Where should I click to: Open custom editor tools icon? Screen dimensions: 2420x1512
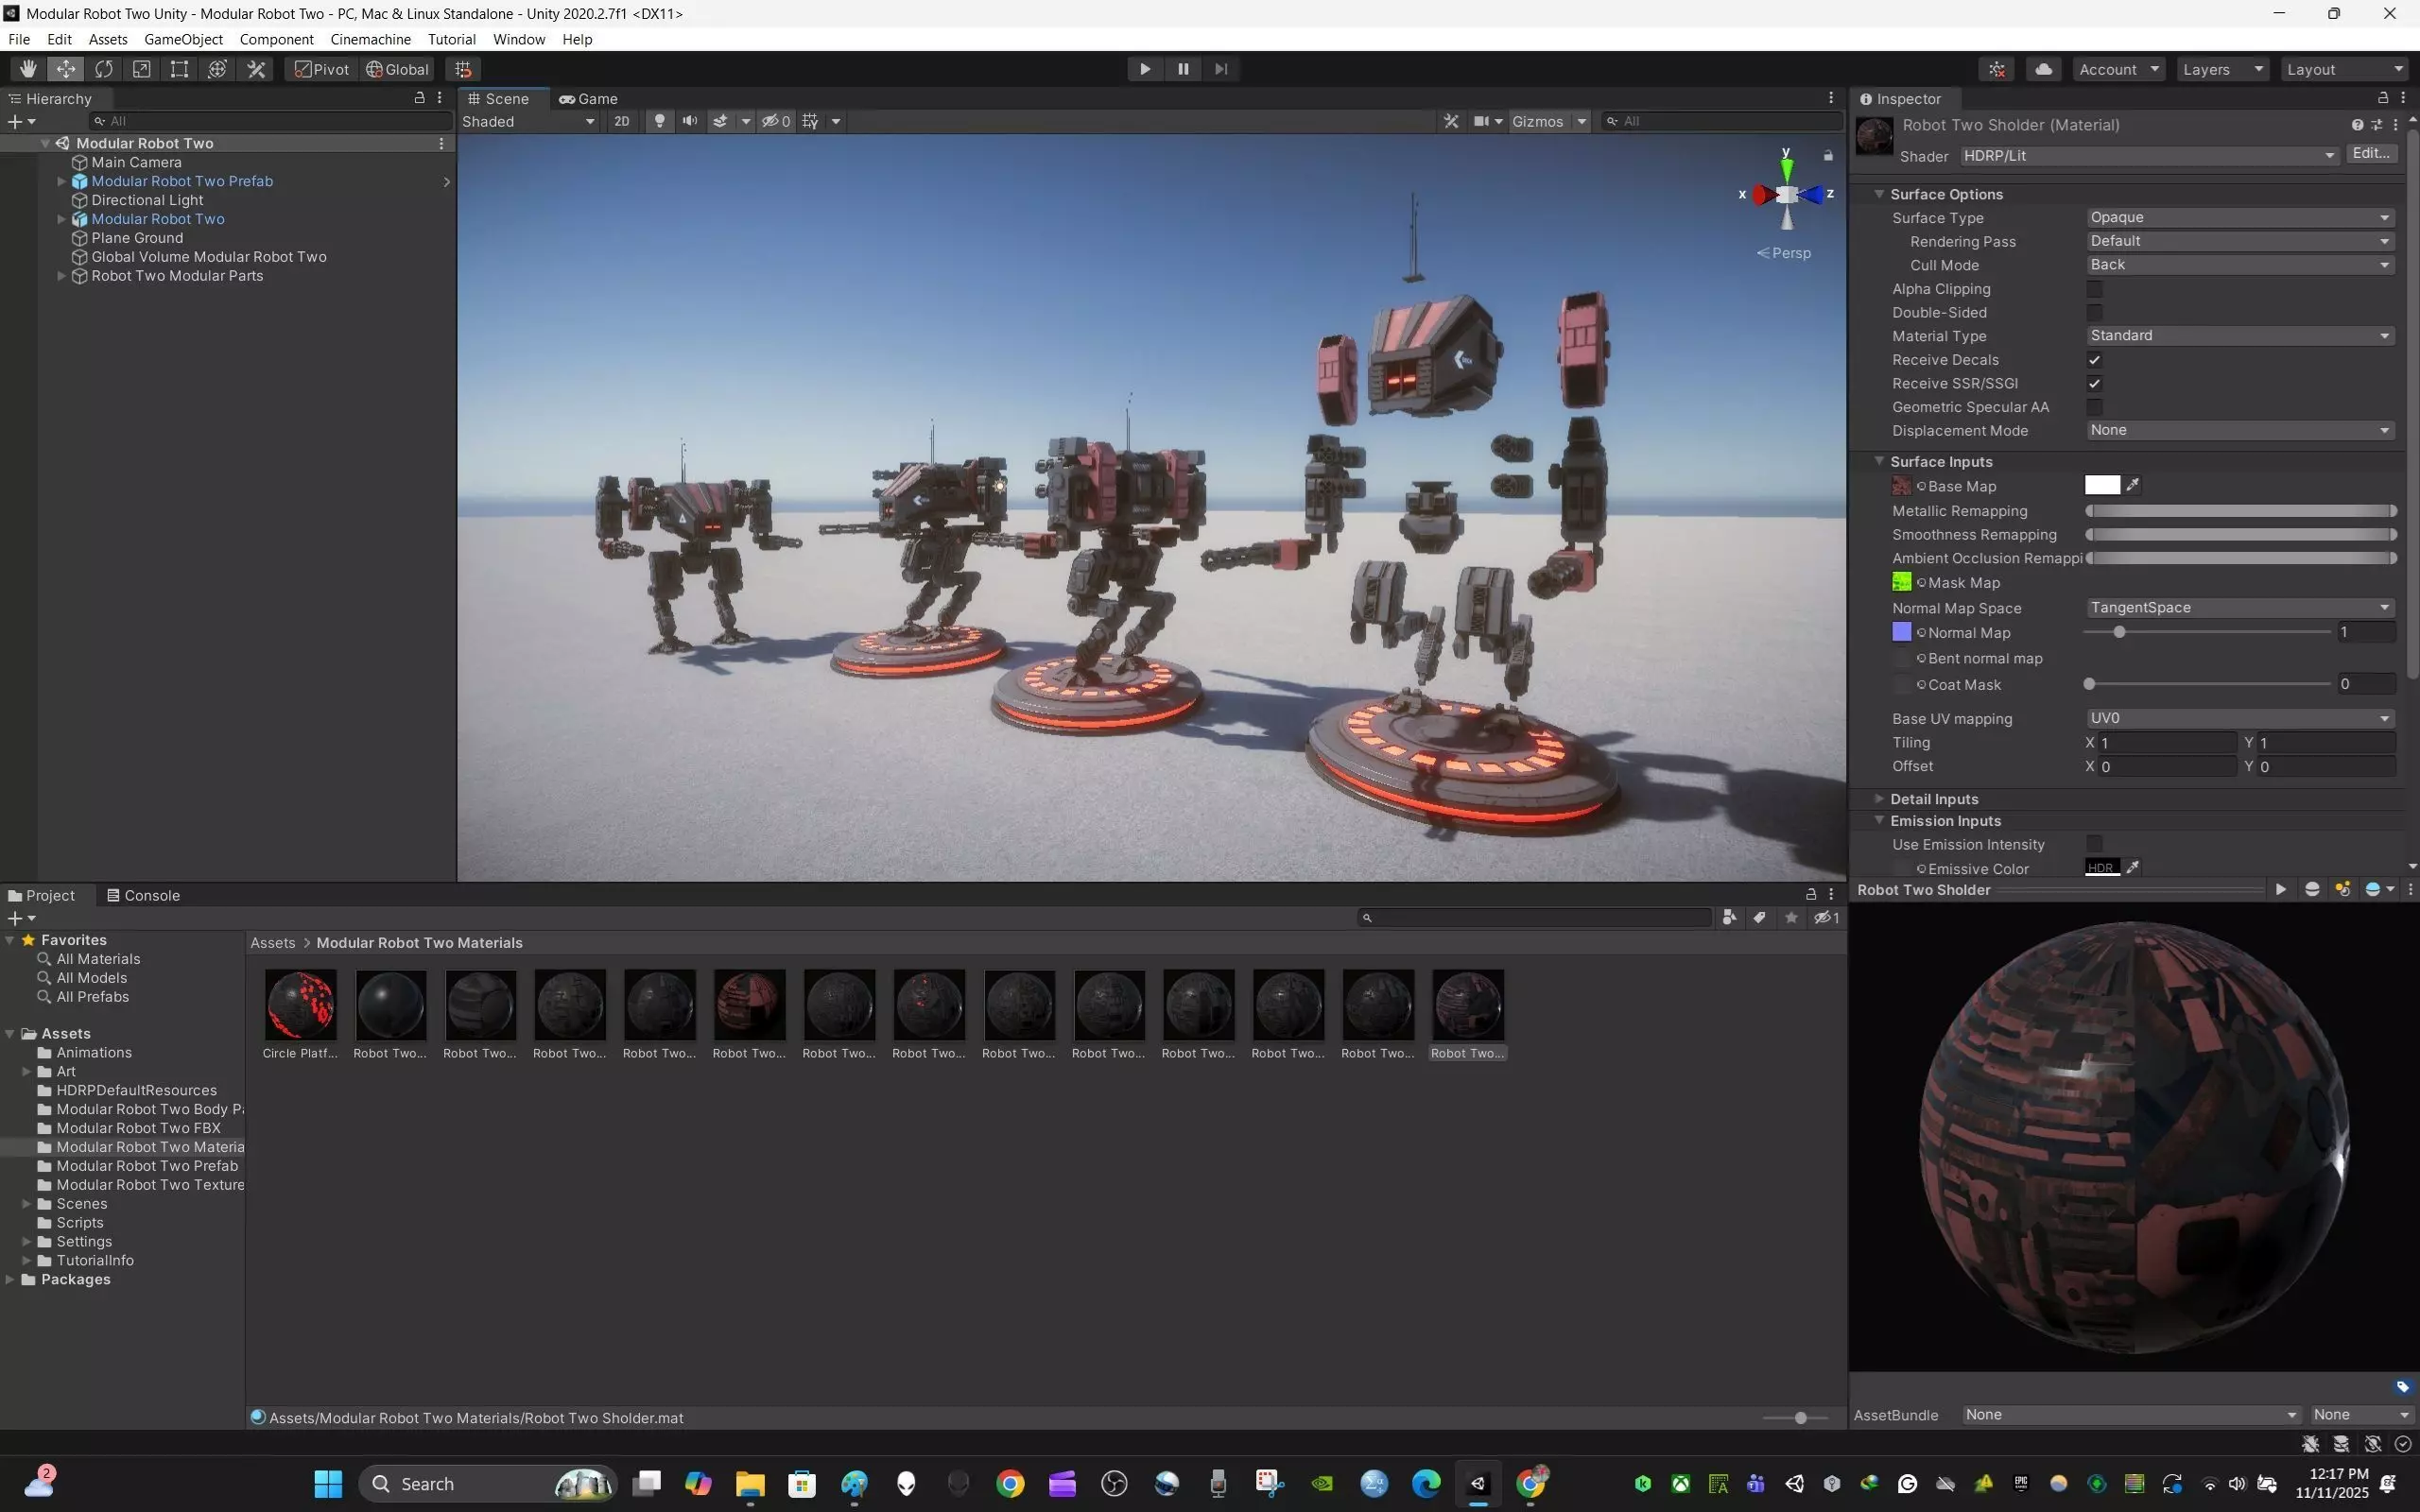256,69
